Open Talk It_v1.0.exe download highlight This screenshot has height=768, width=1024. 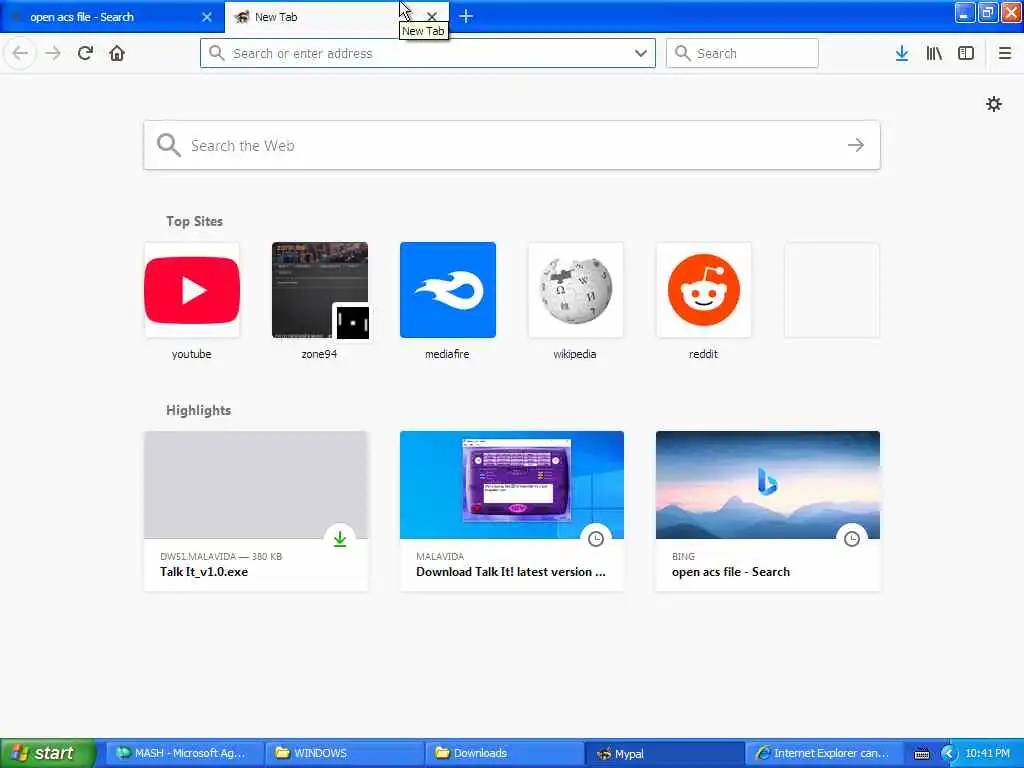pos(256,511)
